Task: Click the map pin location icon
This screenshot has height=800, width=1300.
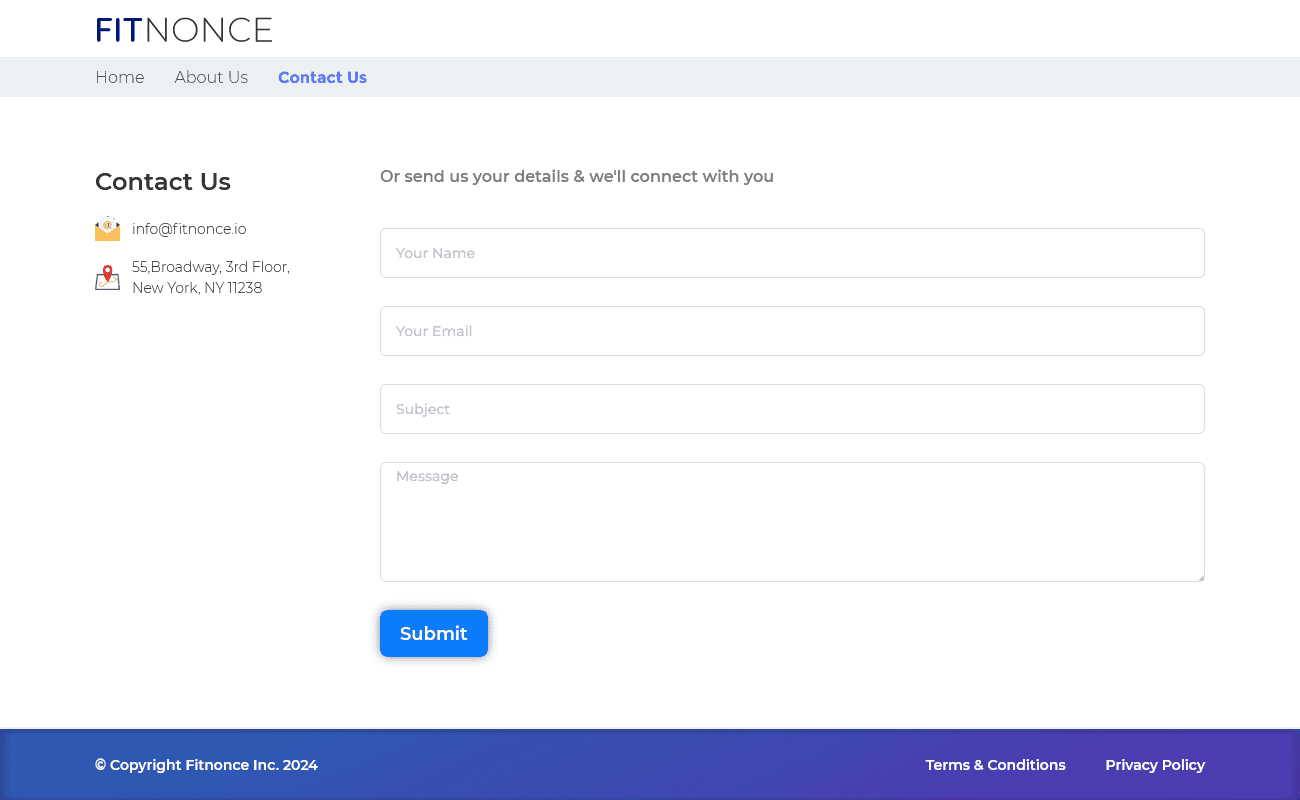Action: coord(107,278)
